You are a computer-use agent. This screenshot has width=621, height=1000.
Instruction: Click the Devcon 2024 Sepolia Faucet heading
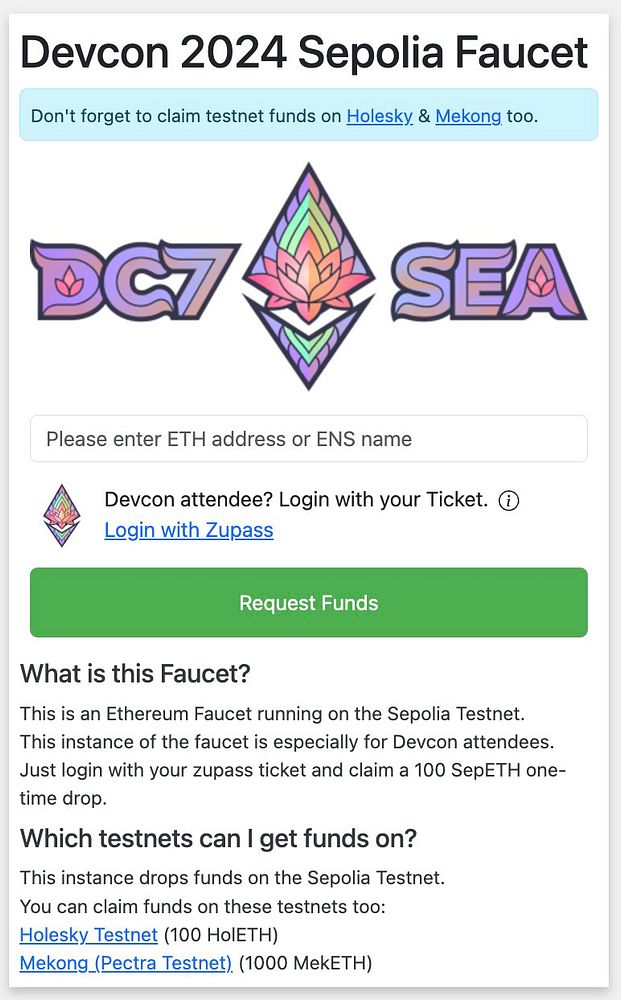[x=304, y=52]
